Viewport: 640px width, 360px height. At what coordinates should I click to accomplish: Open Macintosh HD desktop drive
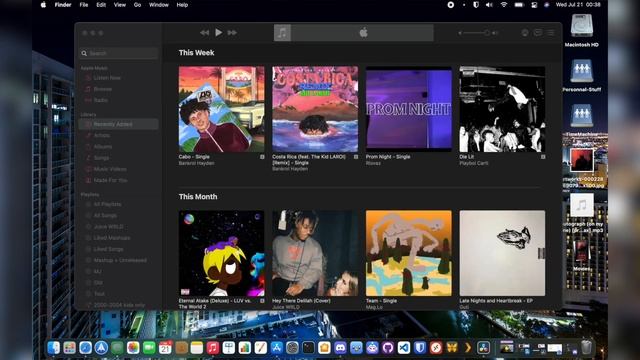[582, 27]
